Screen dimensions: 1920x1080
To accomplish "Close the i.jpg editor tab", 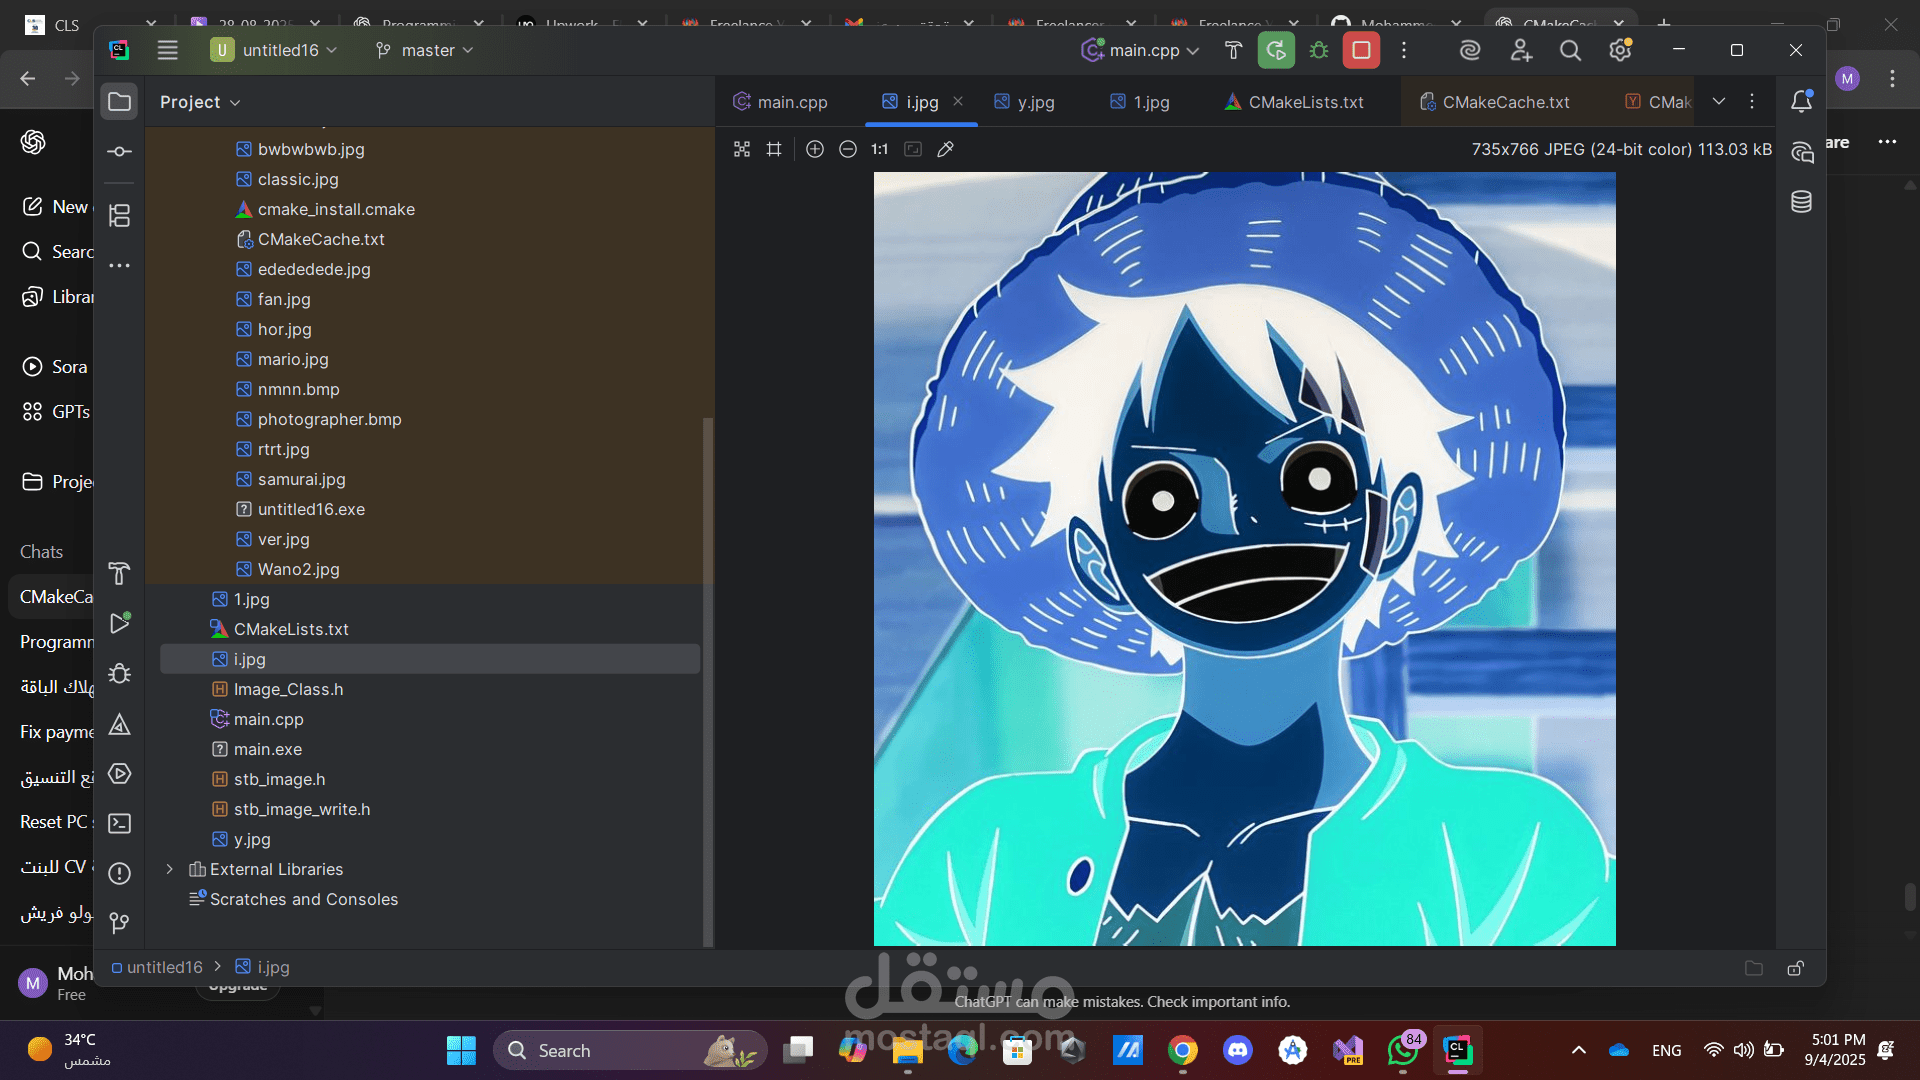I will tap(958, 101).
